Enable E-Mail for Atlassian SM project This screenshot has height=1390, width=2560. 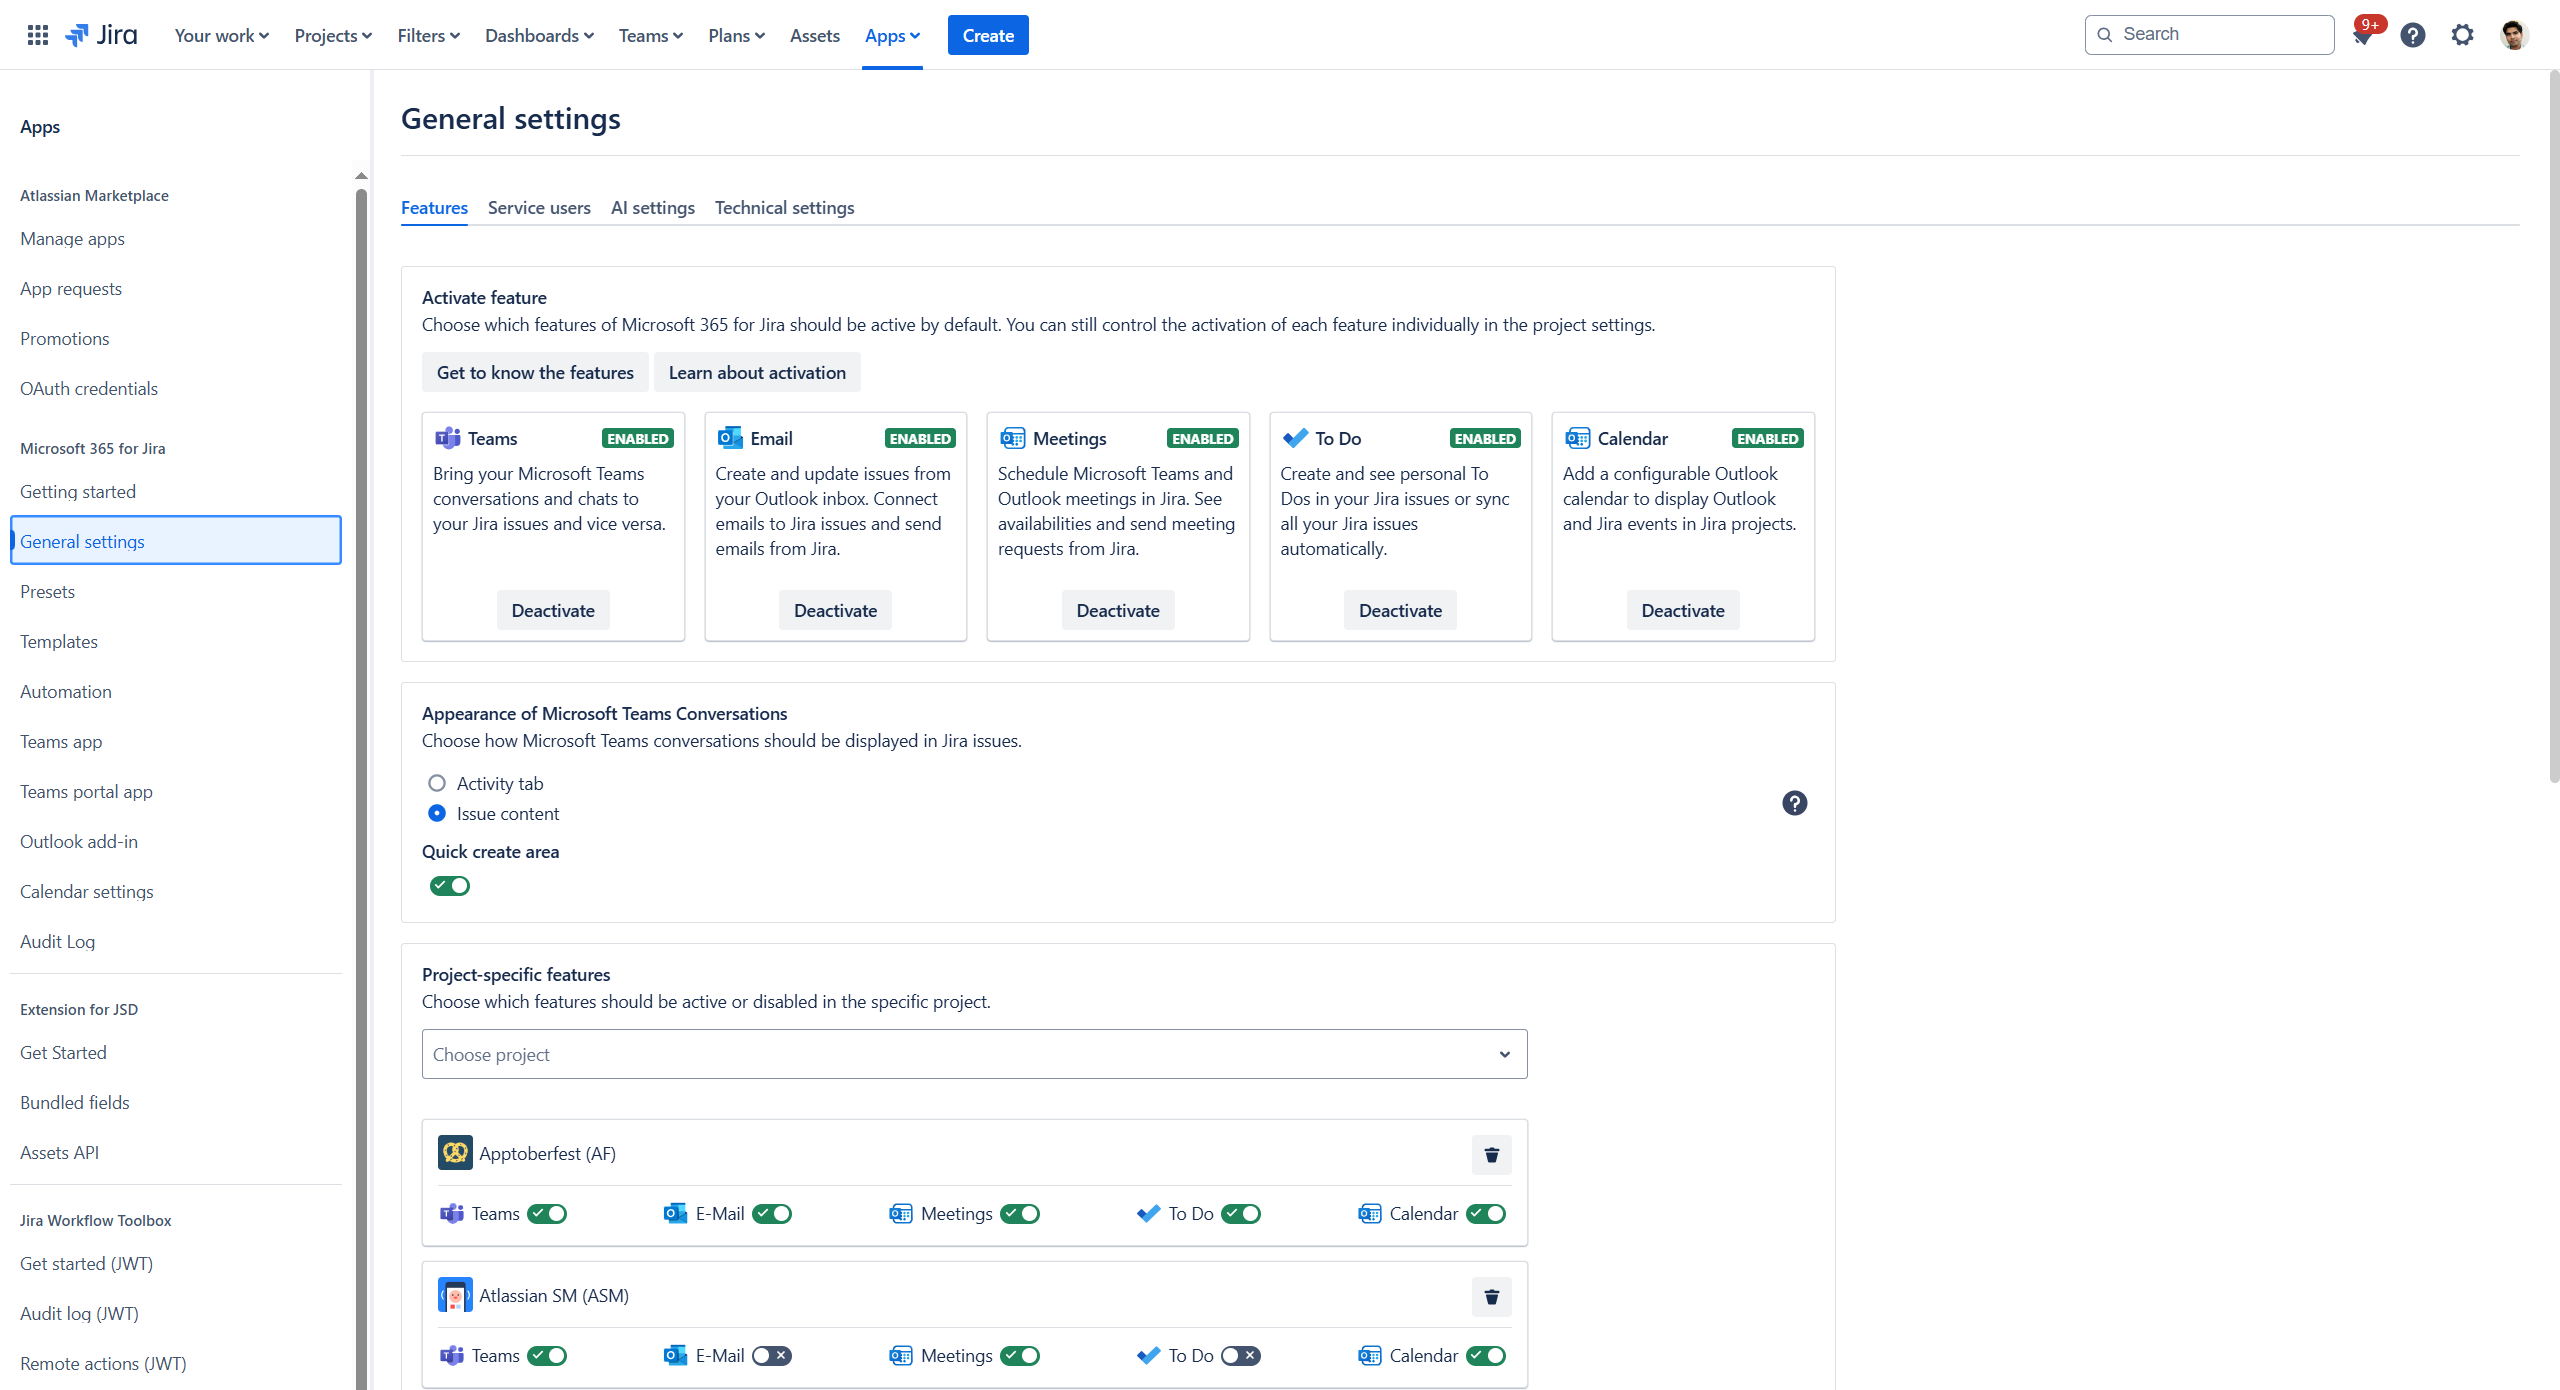pyautogui.click(x=772, y=1356)
